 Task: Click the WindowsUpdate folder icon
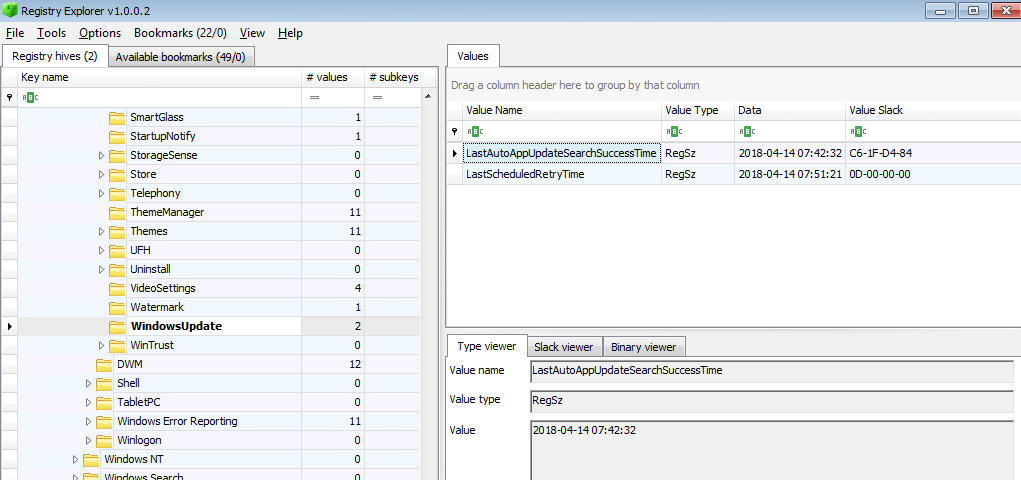(x=117, y=326)
